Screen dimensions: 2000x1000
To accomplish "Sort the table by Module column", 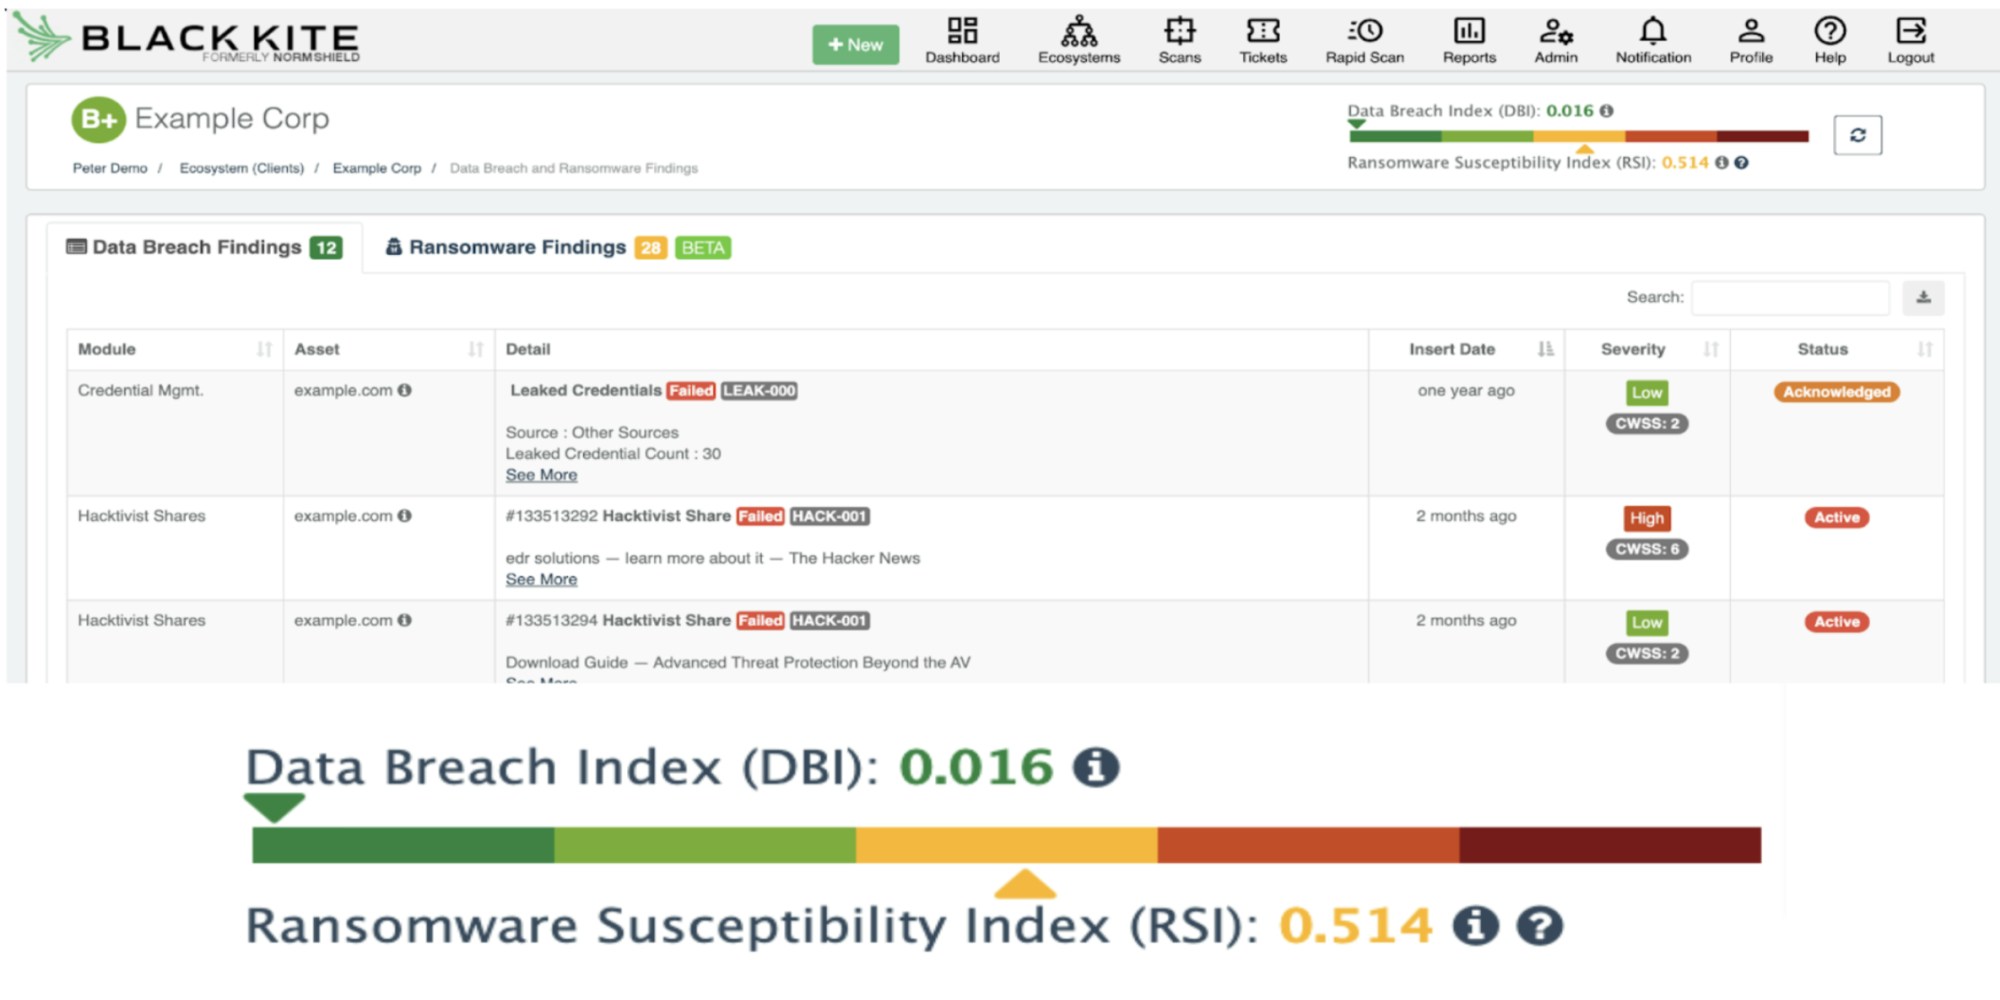I will (x=264, y=349).
